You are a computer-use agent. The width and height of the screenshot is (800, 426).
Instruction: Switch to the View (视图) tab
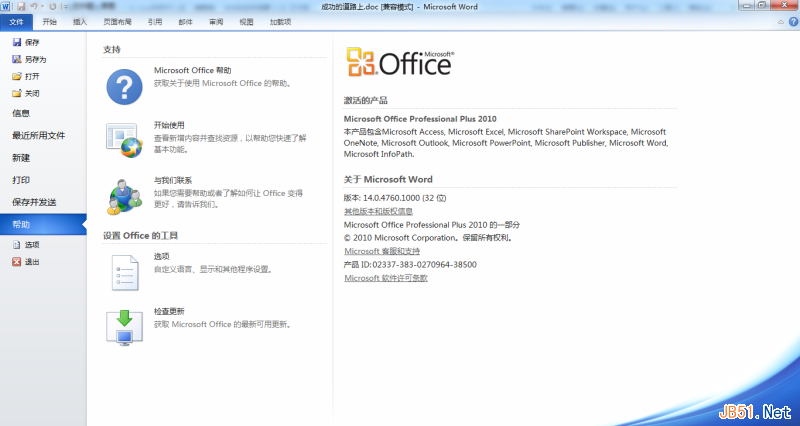click(x=246, y=22)
